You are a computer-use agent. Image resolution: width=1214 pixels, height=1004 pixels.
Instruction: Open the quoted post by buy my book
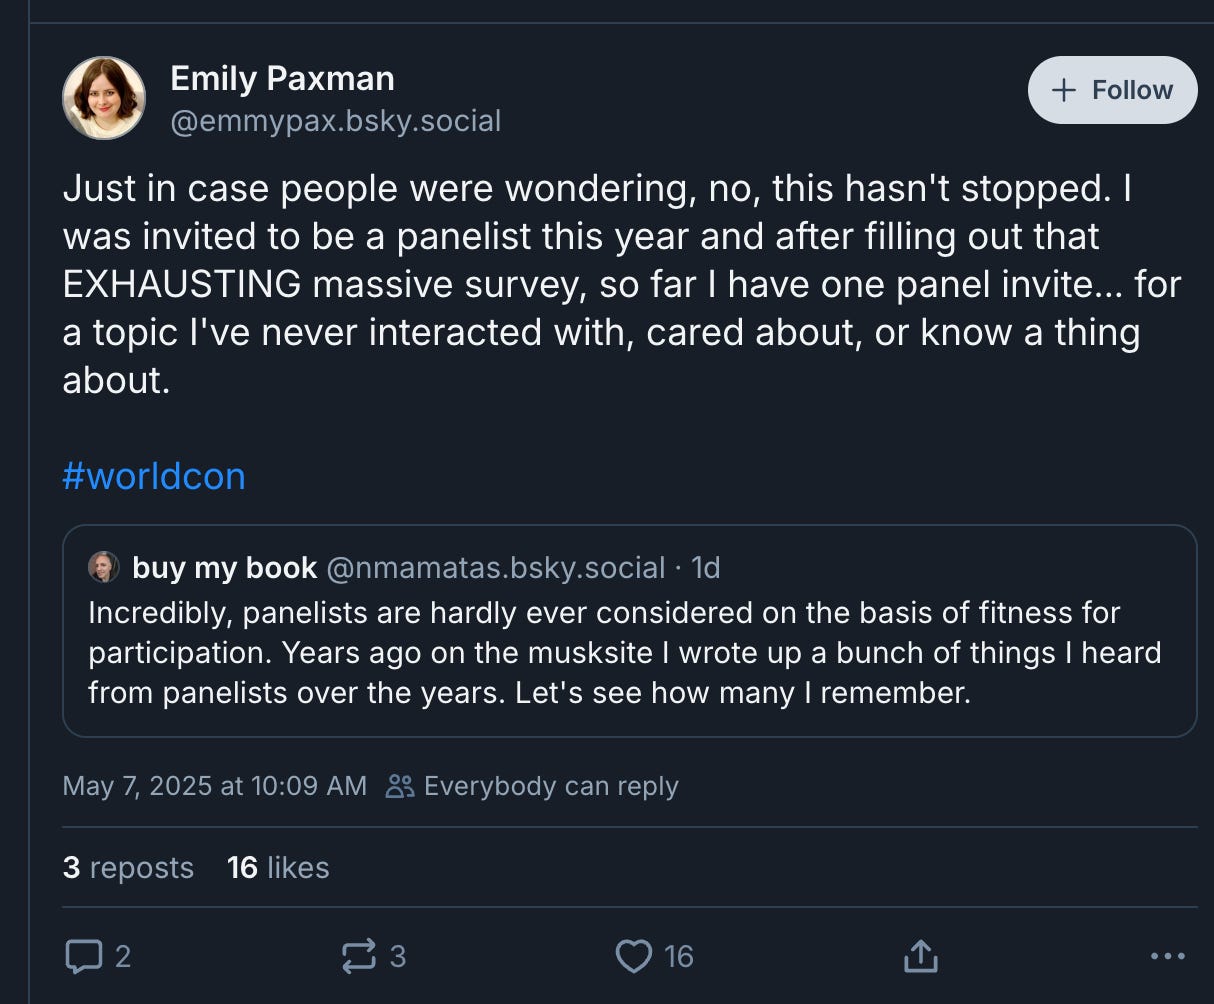[x=628, y=652]
